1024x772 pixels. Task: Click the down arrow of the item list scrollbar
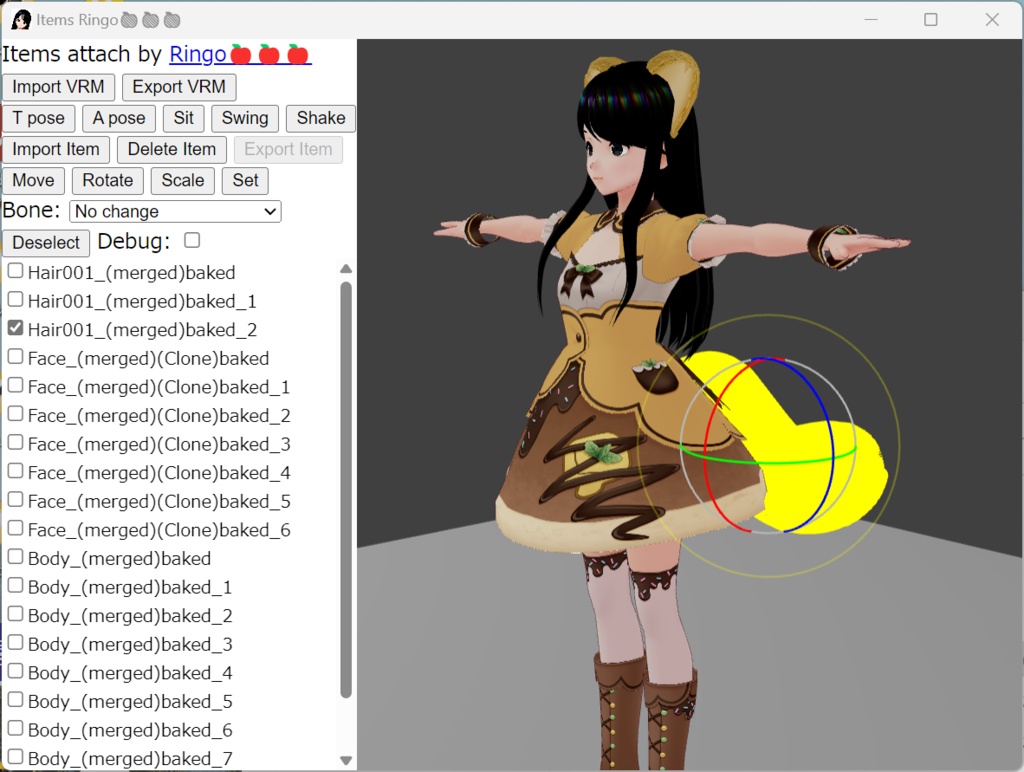(346, 759)
